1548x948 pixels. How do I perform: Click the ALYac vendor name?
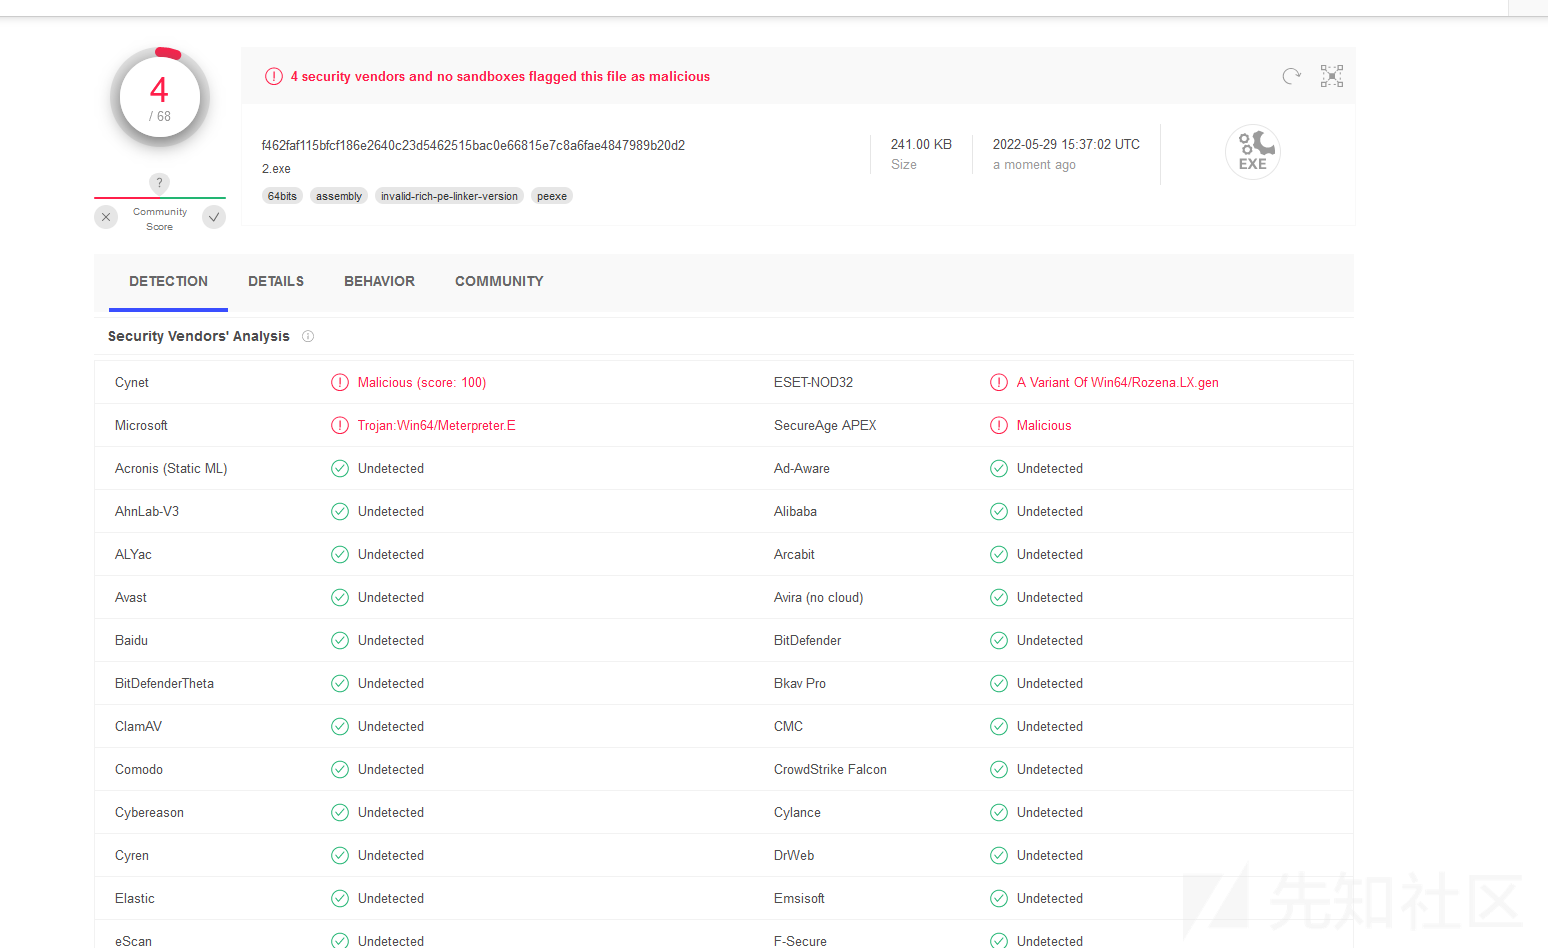(133, 554)
